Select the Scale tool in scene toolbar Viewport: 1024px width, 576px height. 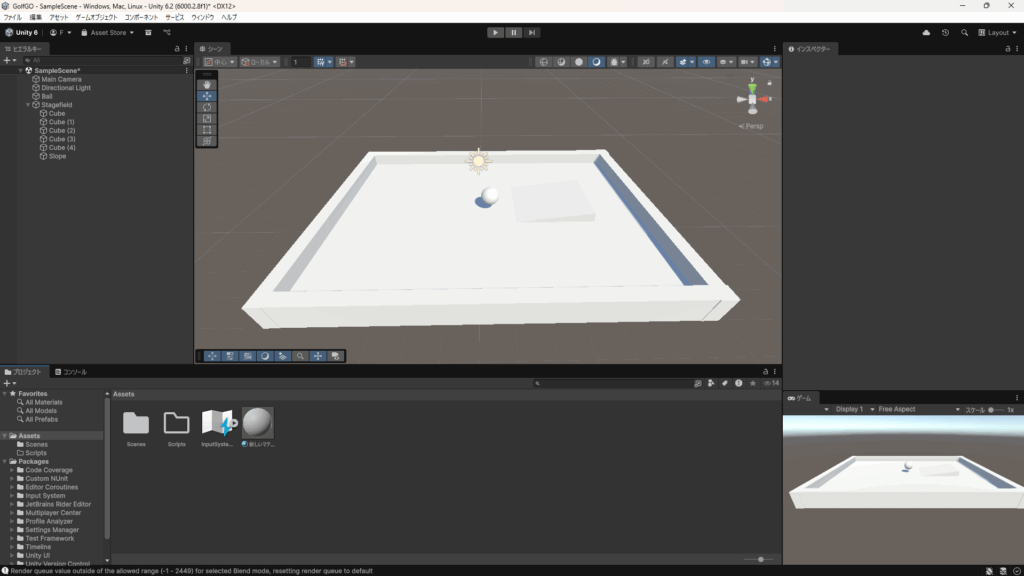coord(207,118)
